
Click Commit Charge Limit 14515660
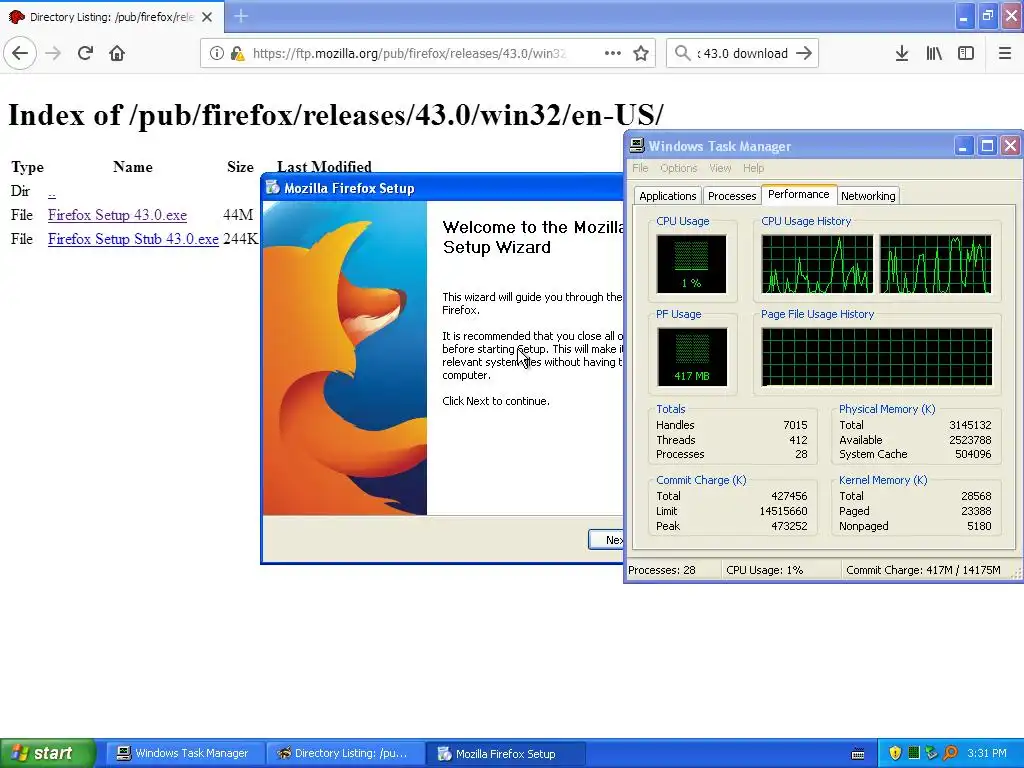[783, 511]
